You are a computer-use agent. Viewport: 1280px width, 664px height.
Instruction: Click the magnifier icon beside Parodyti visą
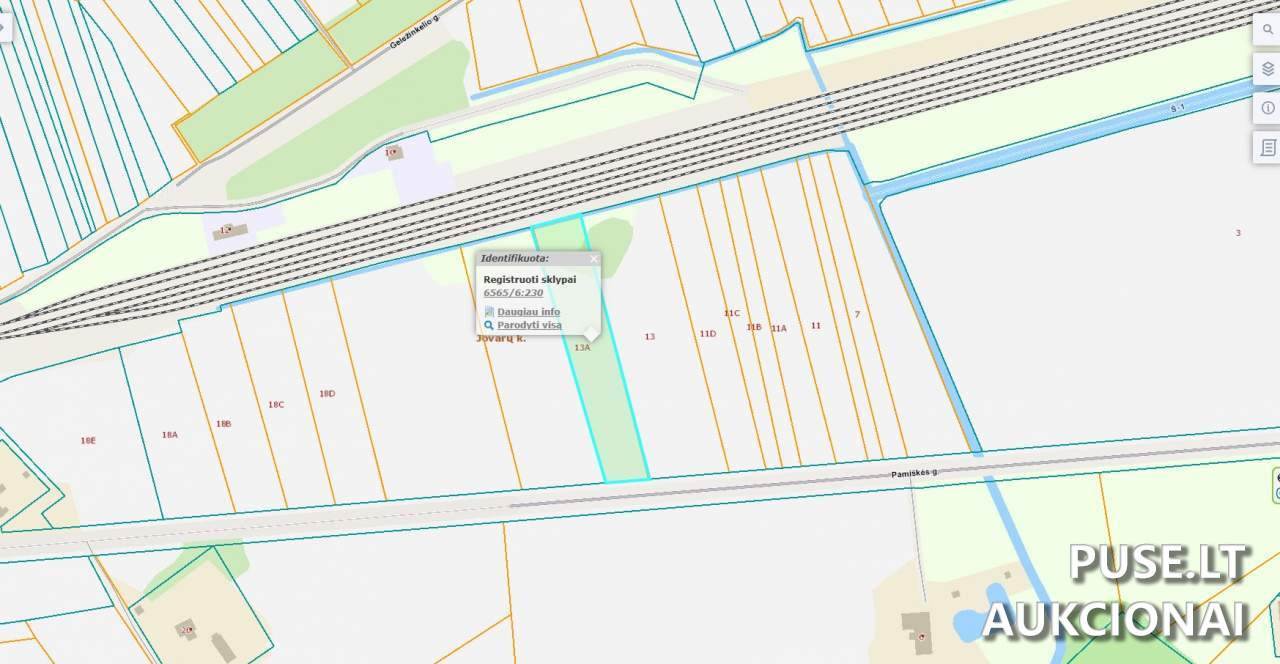[489, 325]
